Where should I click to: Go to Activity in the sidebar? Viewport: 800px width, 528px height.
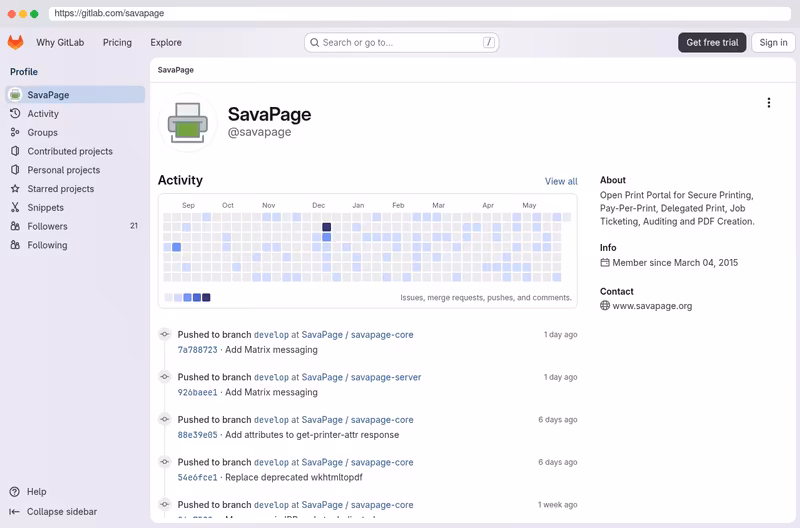click(76, 113)
